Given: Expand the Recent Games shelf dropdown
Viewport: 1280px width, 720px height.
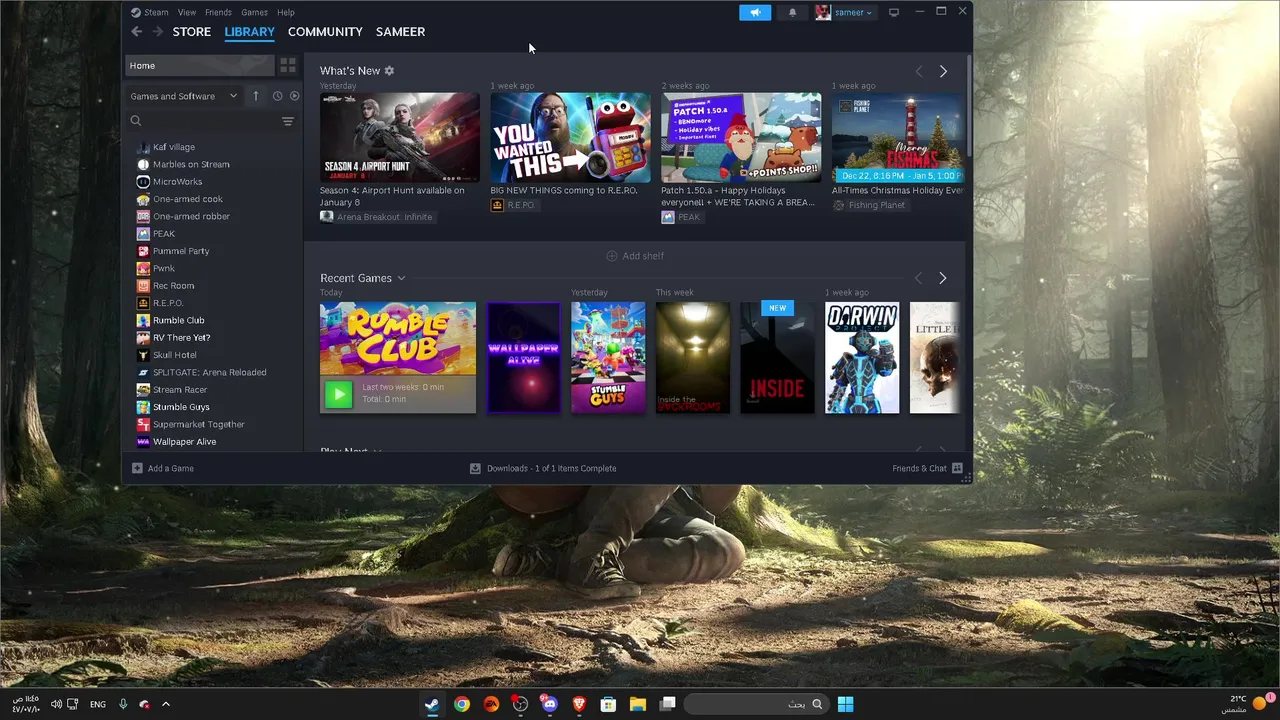Looking at the screenshot, I should 401,278.
